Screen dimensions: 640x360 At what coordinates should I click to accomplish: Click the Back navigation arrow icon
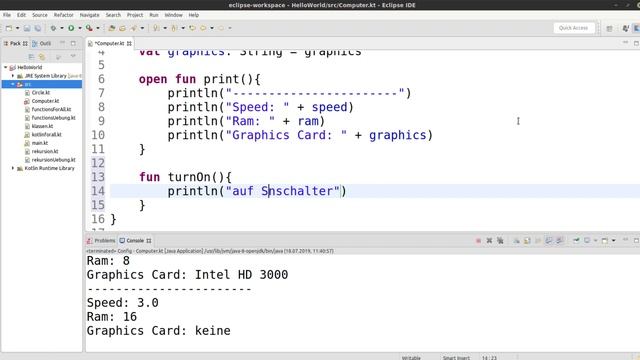tap(203, 28)
